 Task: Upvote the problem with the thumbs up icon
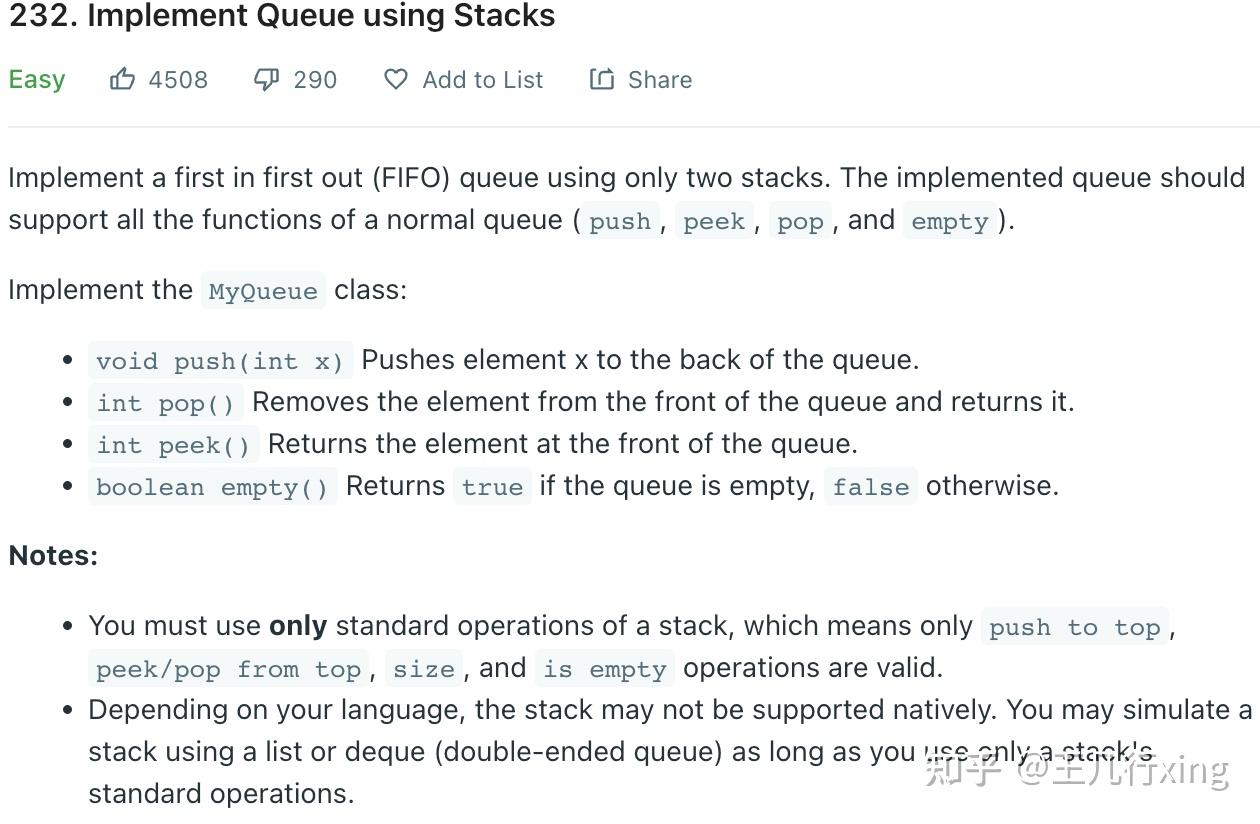[121, 79]
